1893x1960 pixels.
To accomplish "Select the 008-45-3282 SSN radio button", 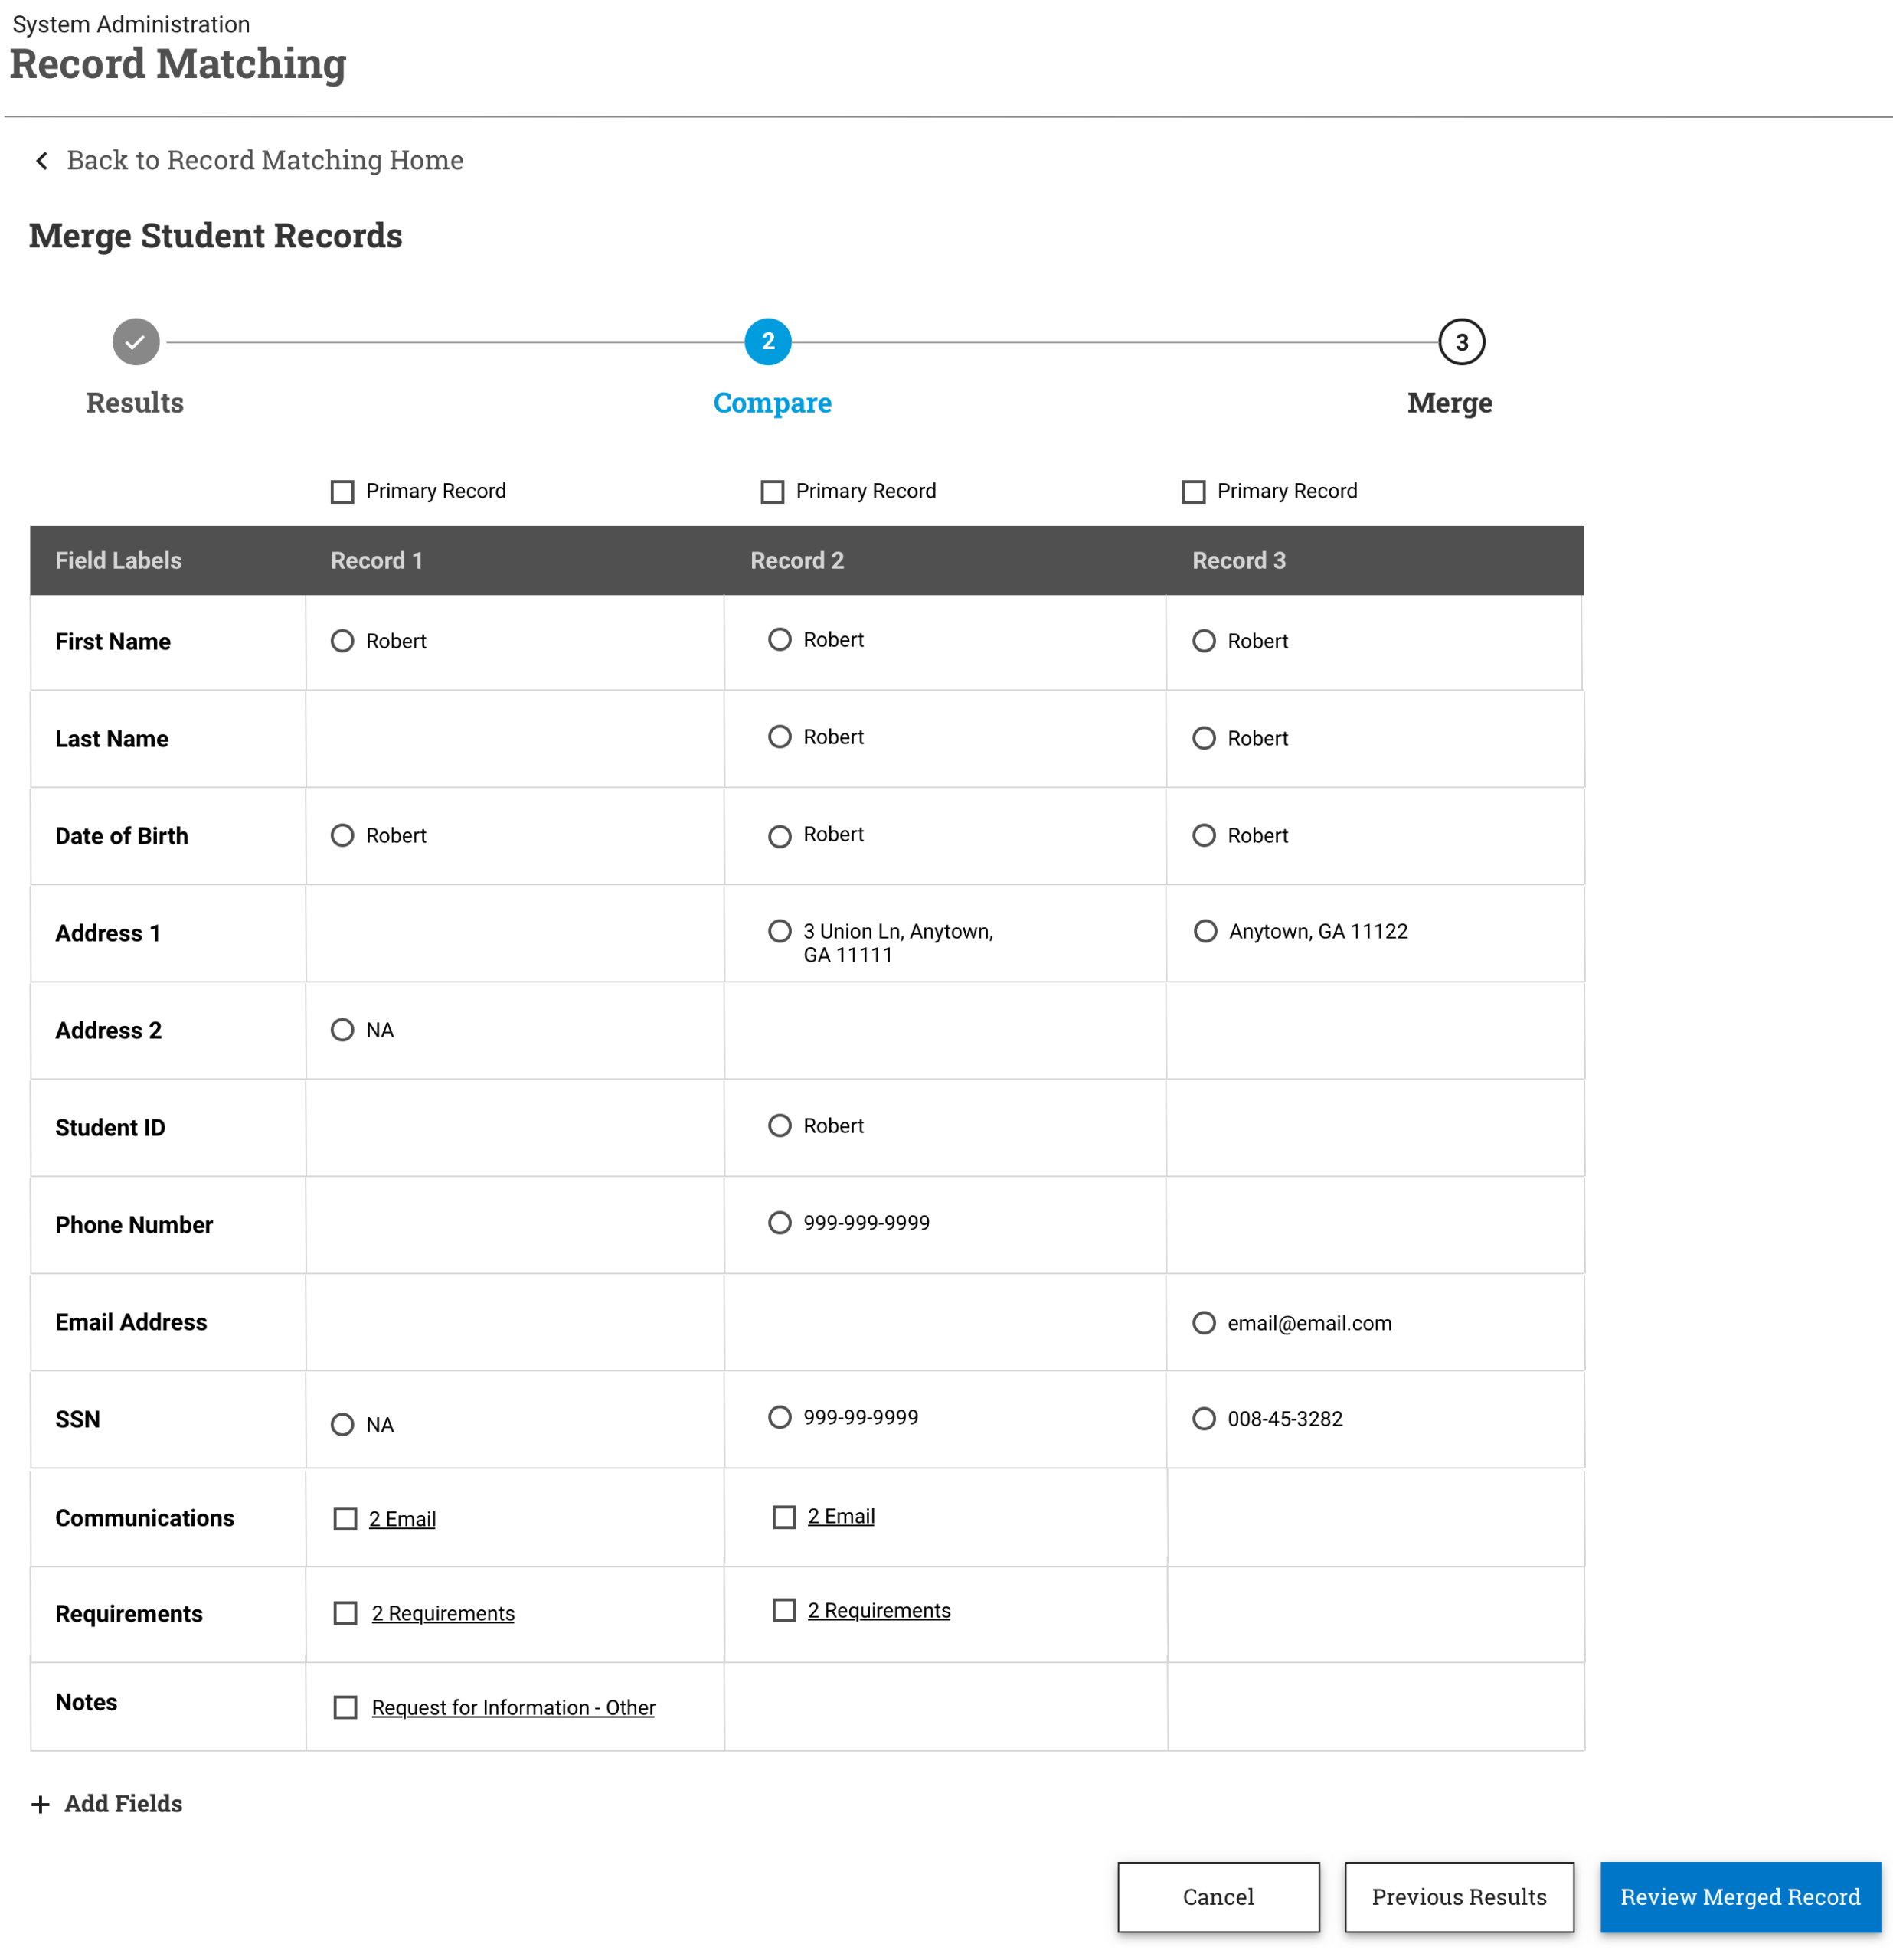I will coord(1203,1419).
